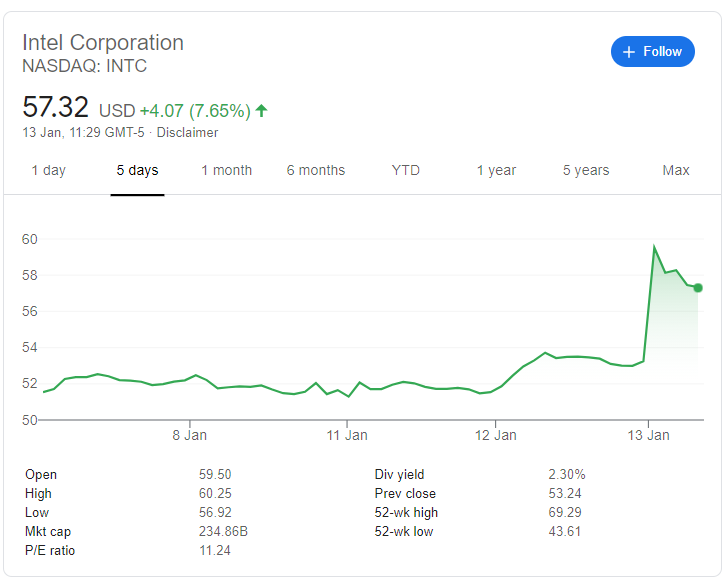
Task: Click the Div yield value 2.30%
Action: click(x=567, y=474)
